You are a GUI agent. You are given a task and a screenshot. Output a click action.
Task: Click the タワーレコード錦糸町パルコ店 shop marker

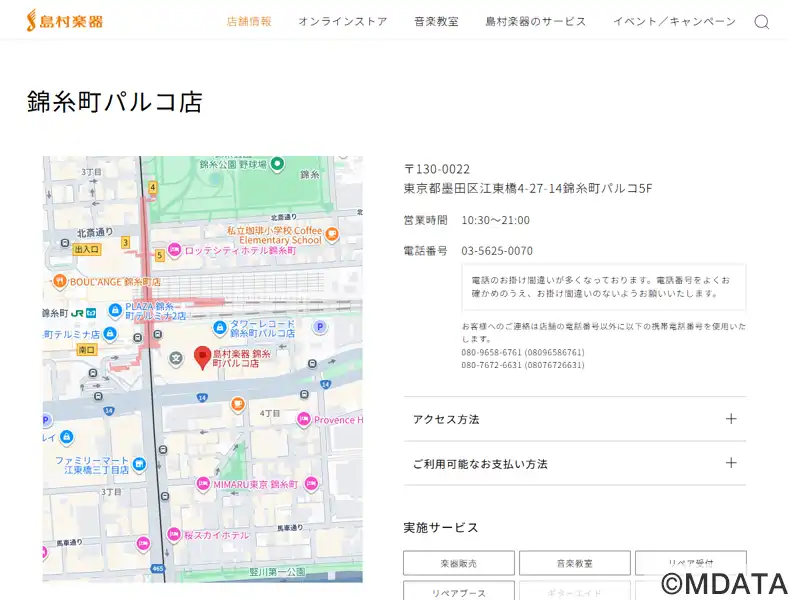click(x=219, y=328)
